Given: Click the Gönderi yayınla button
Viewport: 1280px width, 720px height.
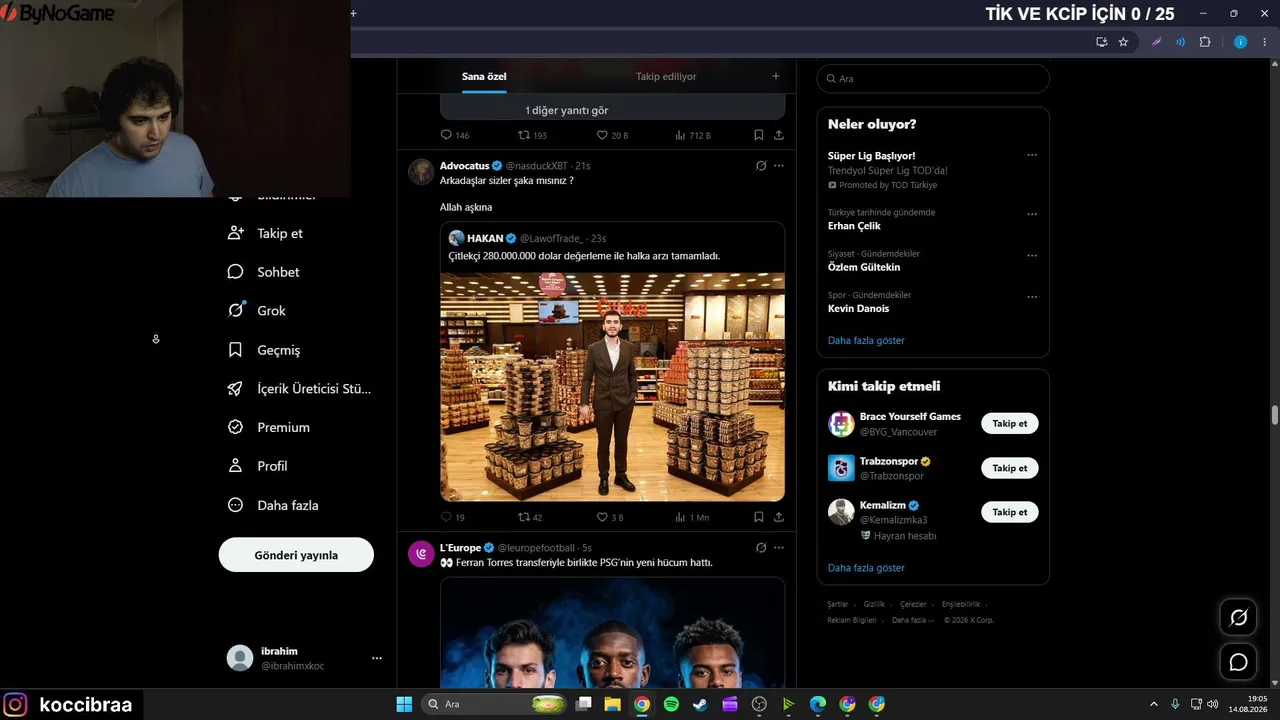Looking at the screenshot, I should 296,555.
